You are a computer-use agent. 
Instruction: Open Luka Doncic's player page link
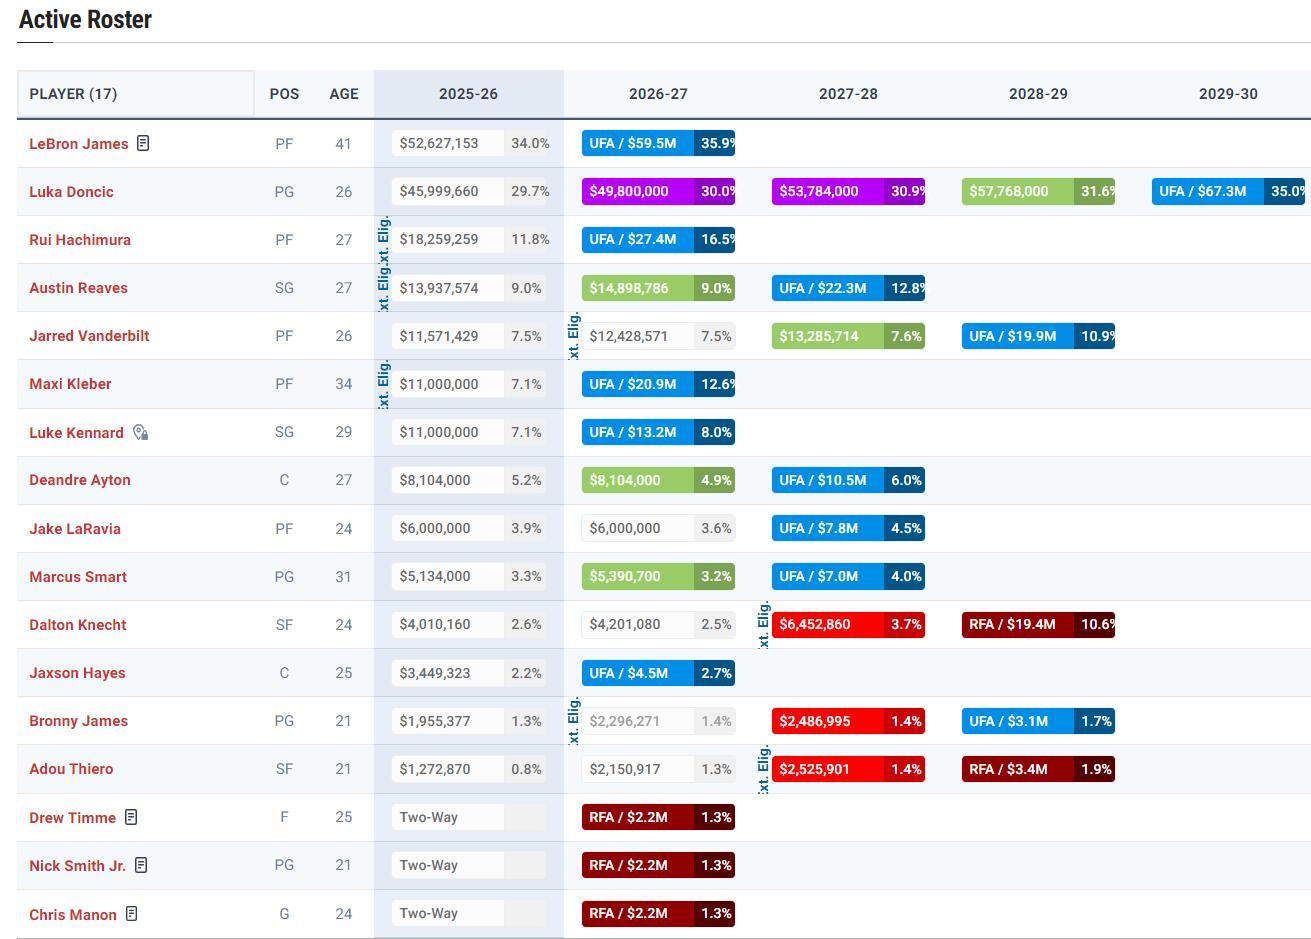71,192
